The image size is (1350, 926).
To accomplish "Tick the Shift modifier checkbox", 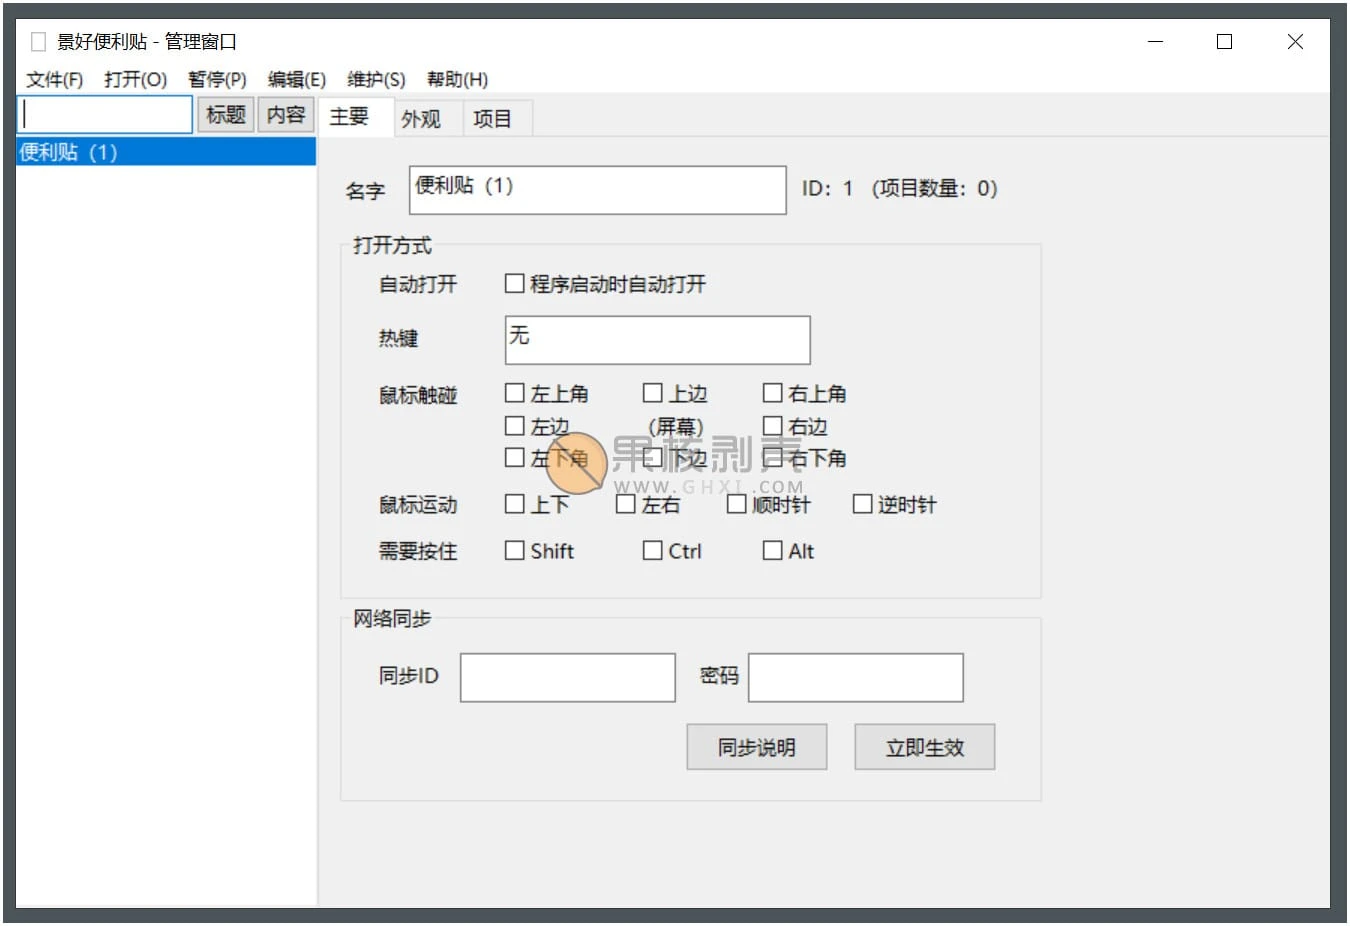I will (x=515, y=551).
